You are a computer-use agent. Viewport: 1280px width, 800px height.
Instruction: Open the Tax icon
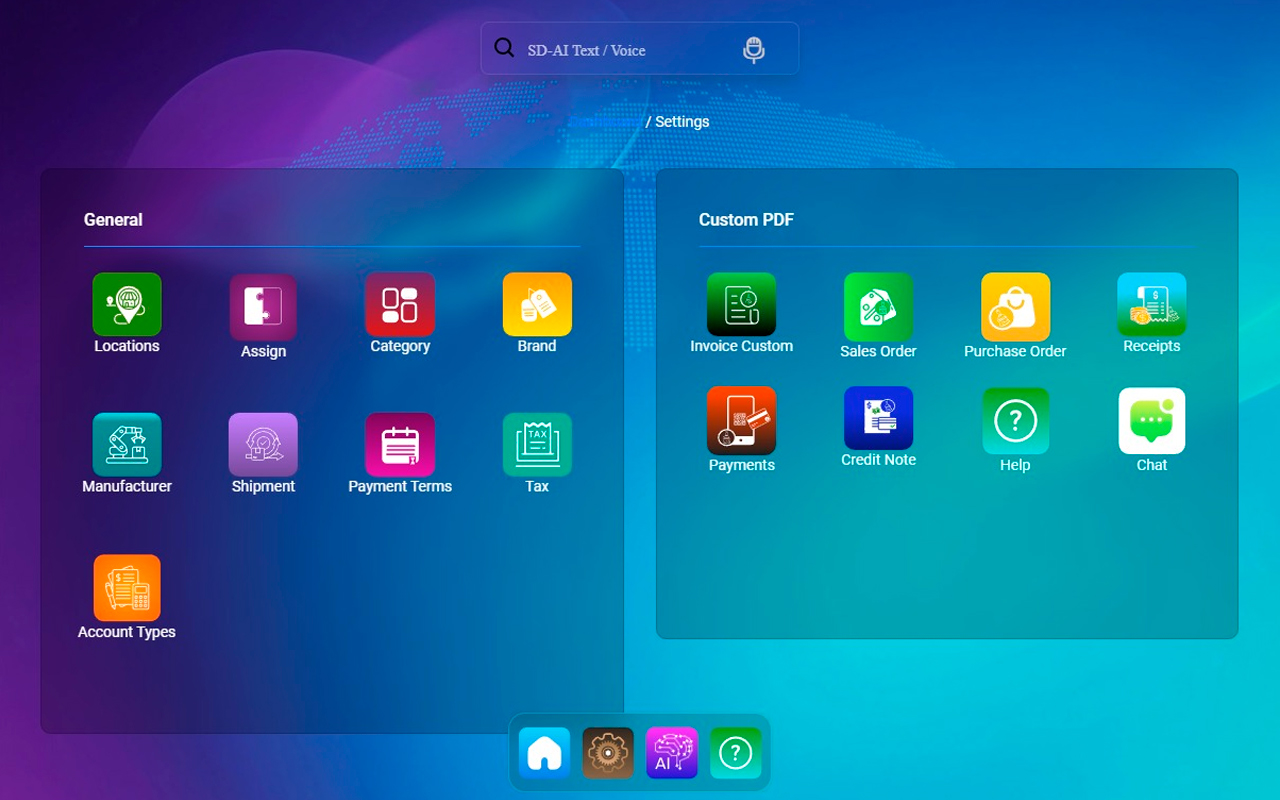point(537,444)
